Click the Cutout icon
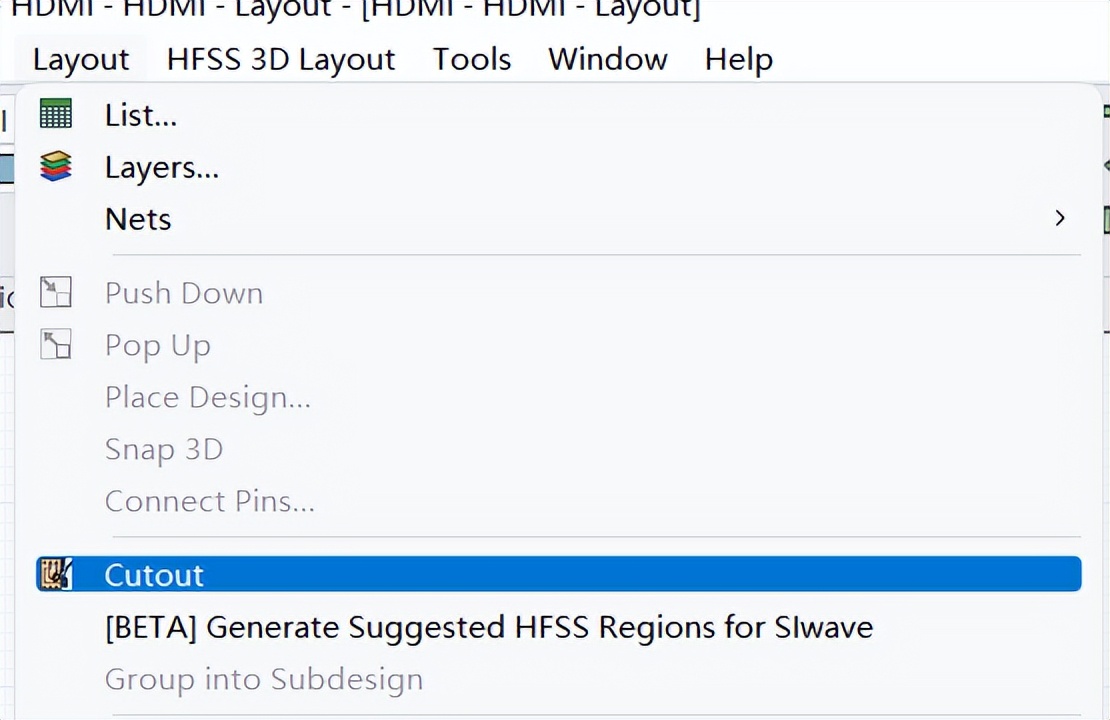 tap(56, 574)
